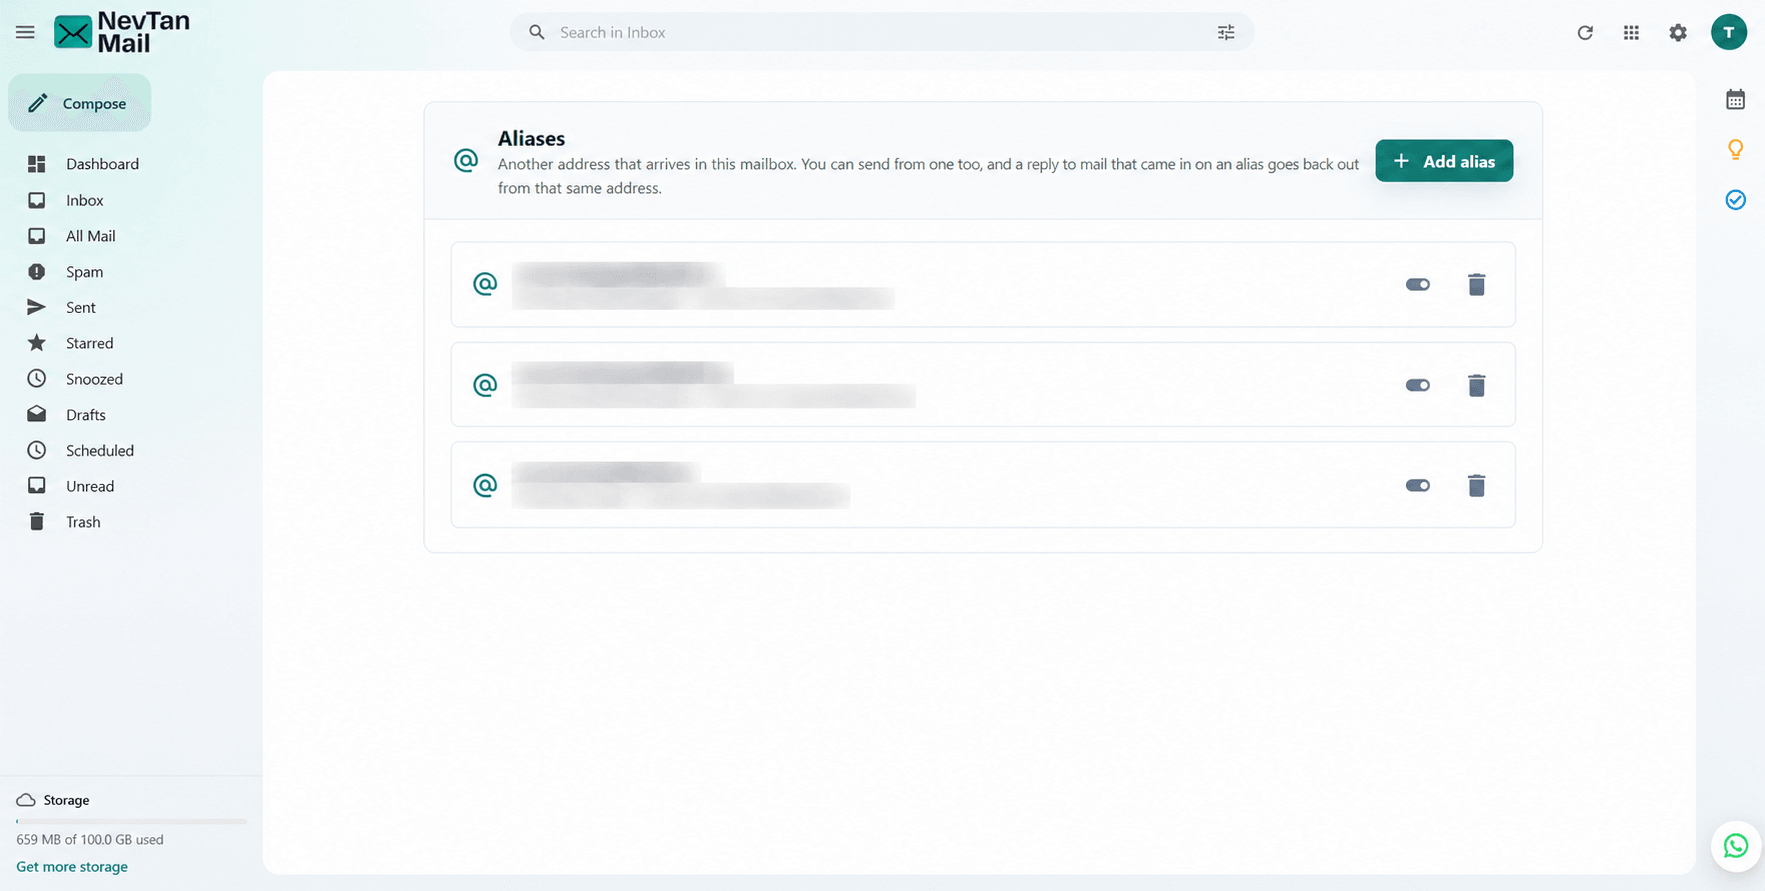Image resolution: width=1765 pixels, height=891 pixels.
Task: Click Add alias button
Action: pos(1444,161)
